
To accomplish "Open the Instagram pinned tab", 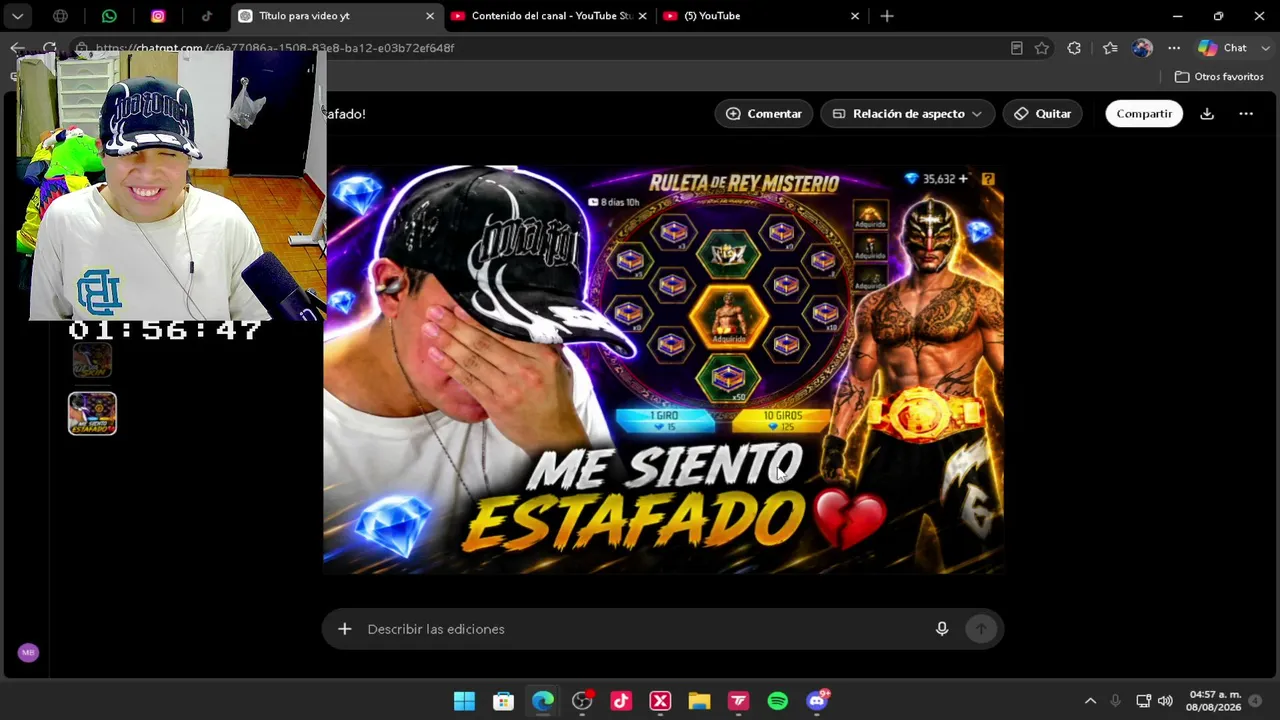I will coord(158,16).
